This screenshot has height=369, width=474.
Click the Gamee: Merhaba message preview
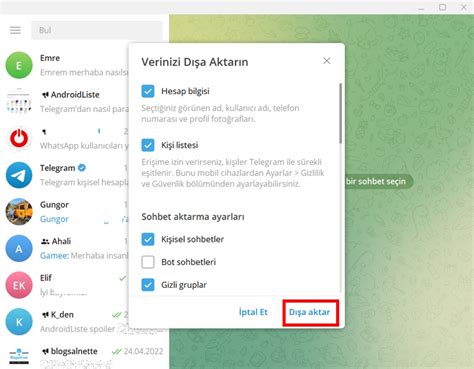point(84,256)
